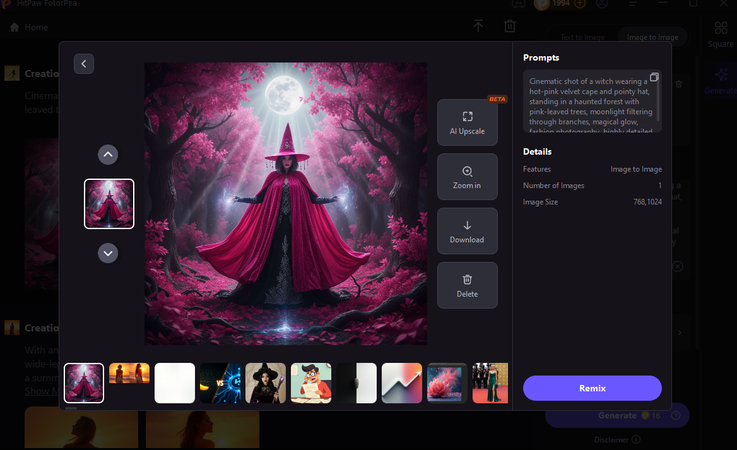Select the witch thumbnail in the side preview
Screen dimensions: 737x450
[109, 204]
